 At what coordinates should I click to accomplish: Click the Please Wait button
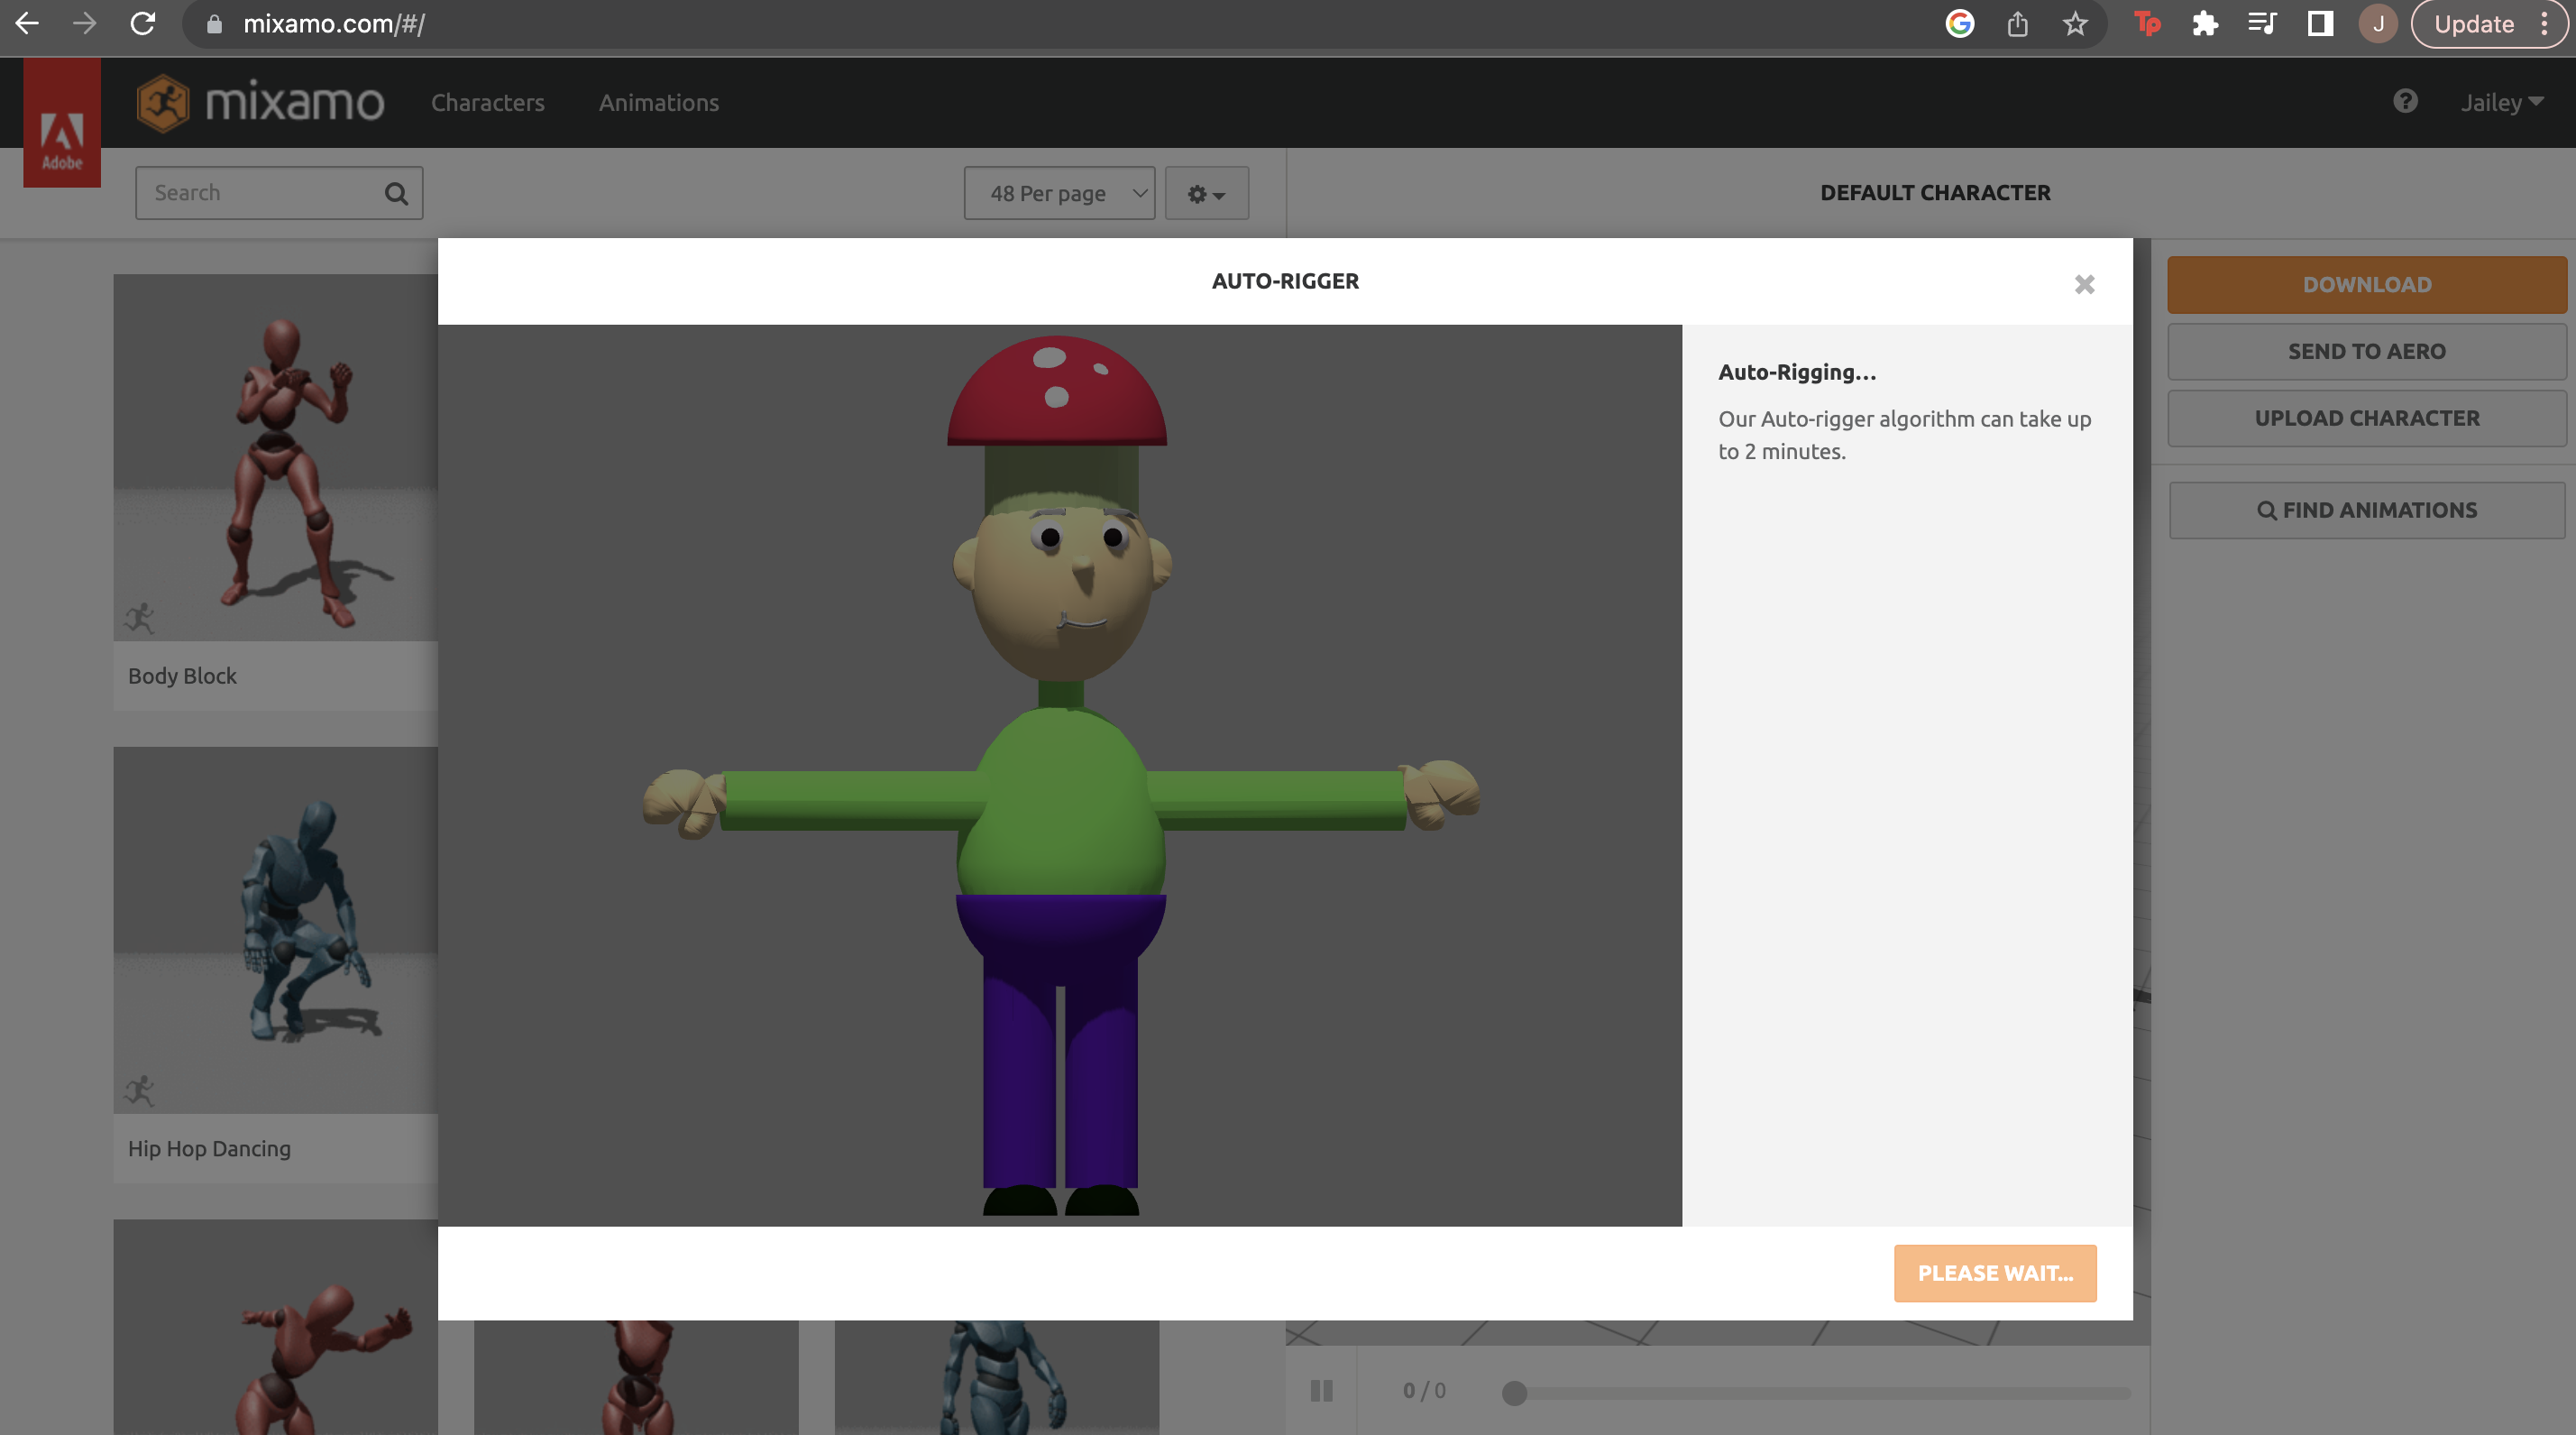tap(1995, 1273)
